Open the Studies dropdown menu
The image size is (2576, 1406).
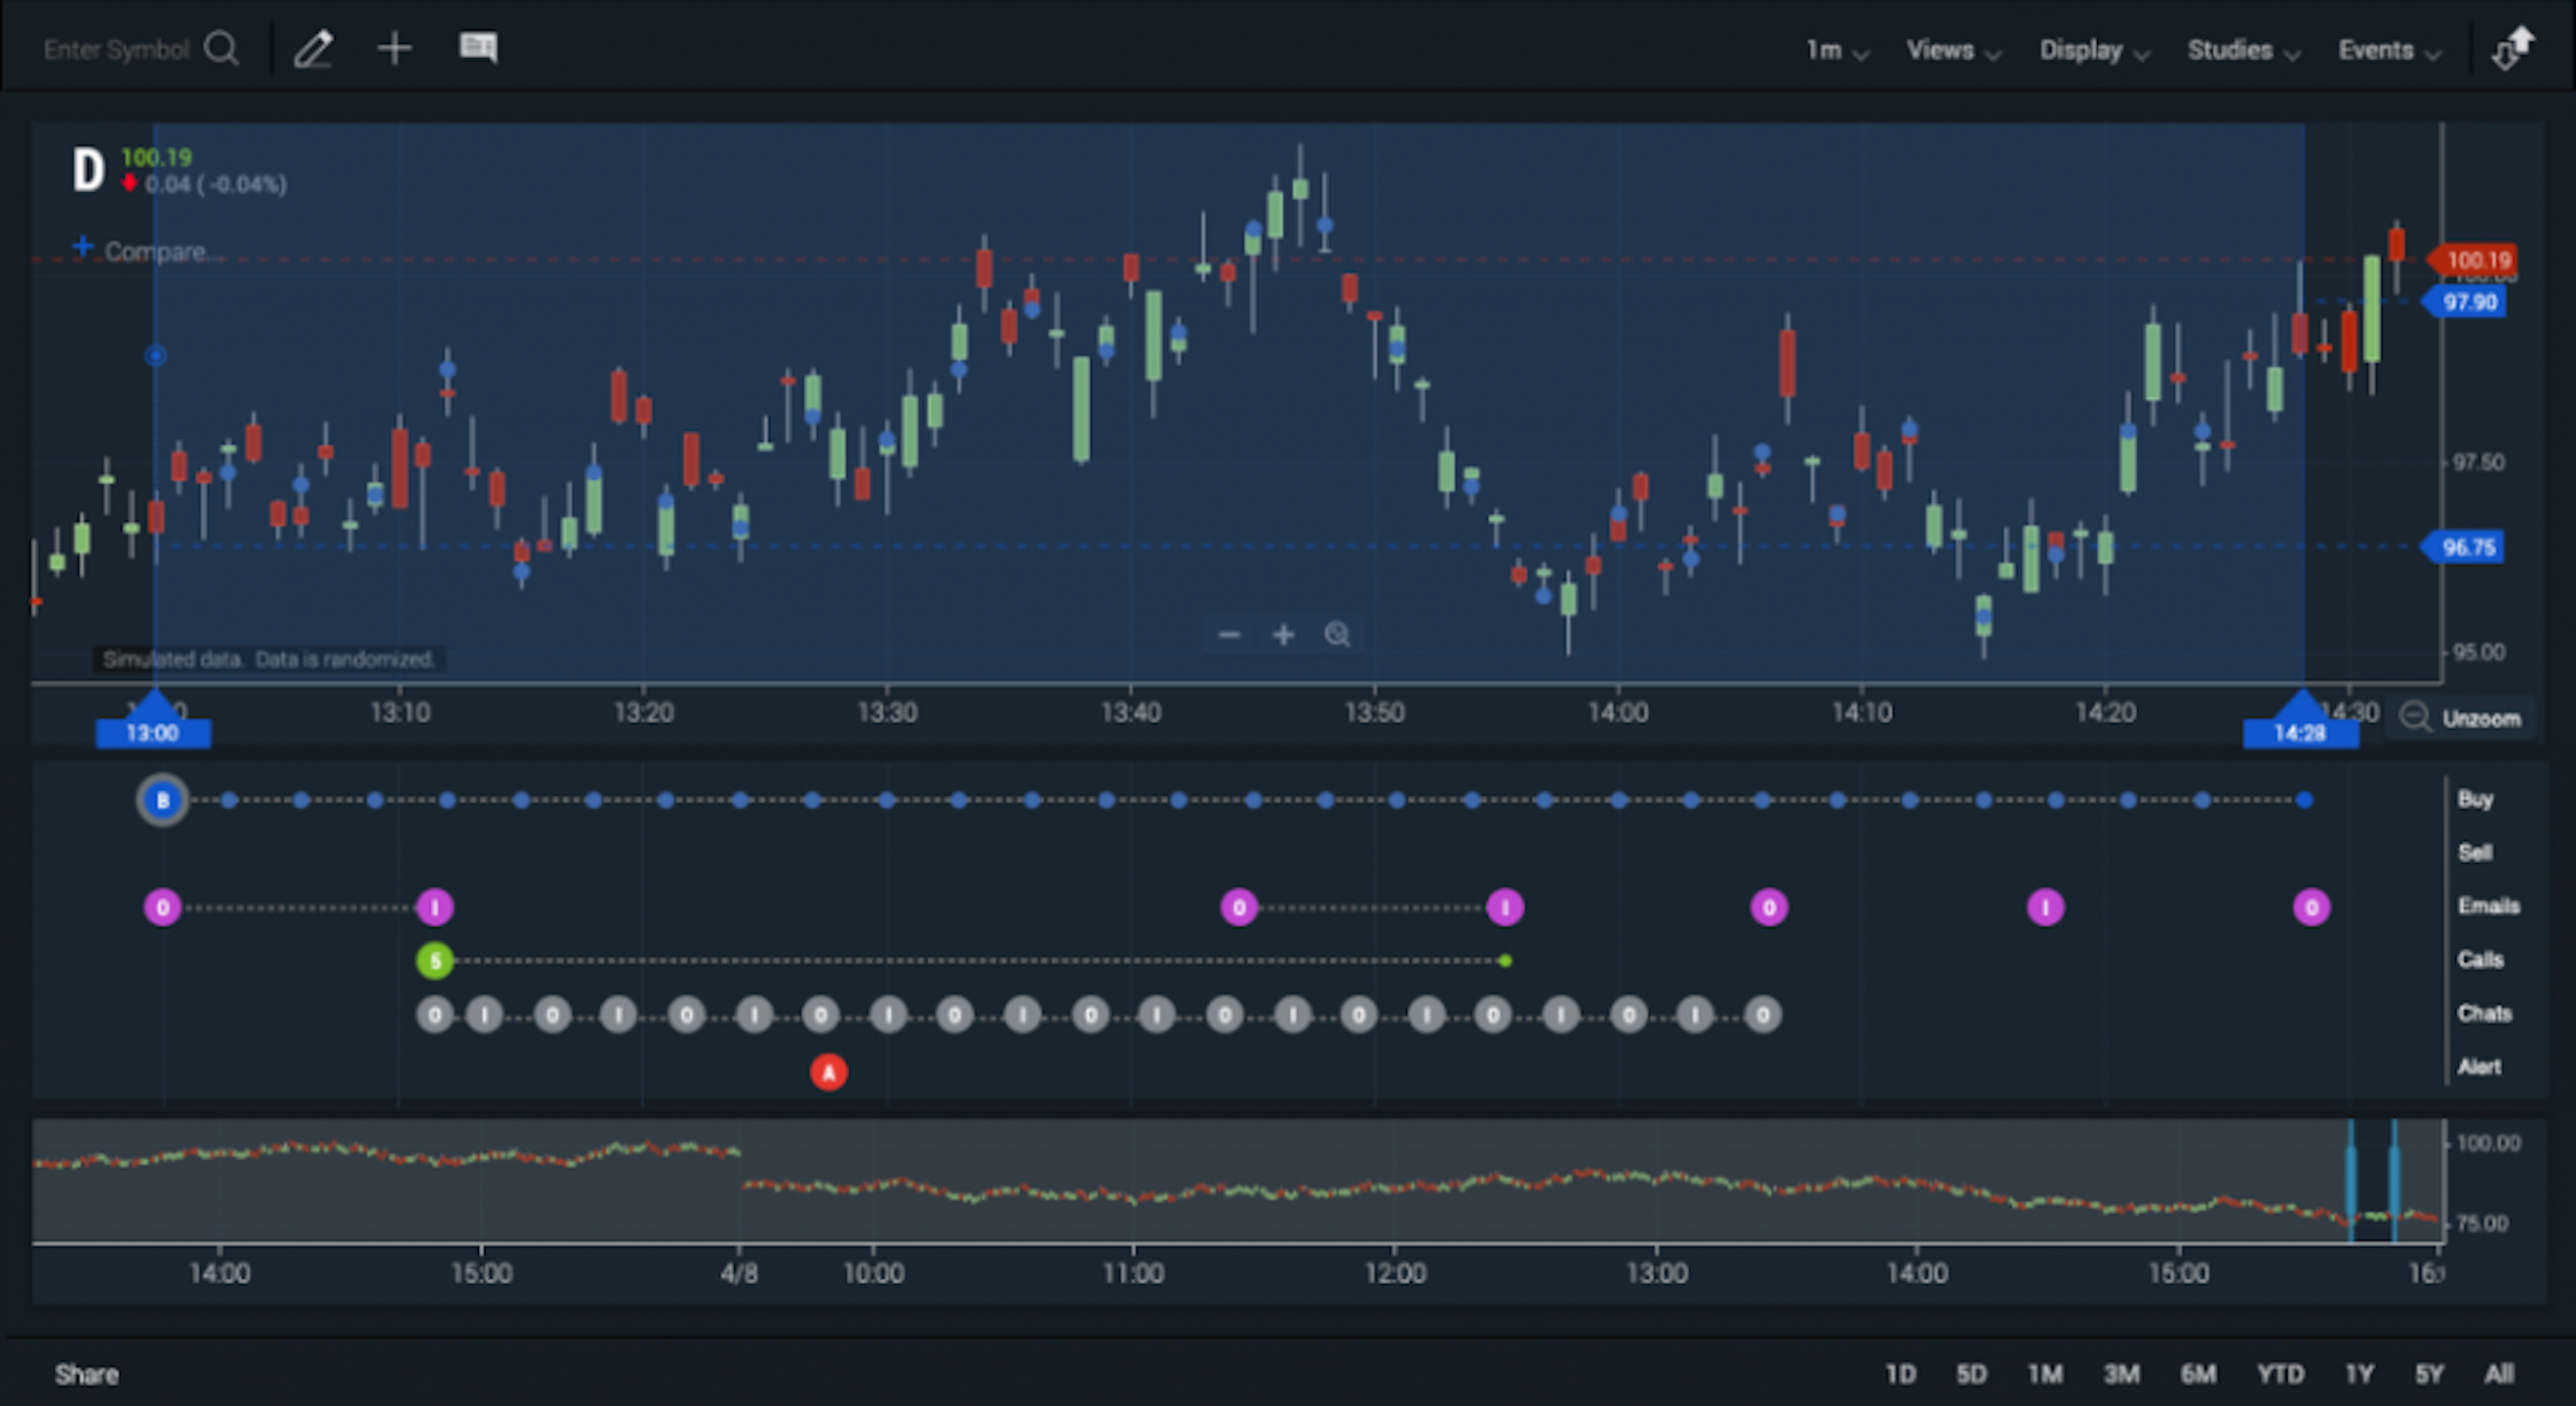pyautogui.click(x=2242, y=51)
